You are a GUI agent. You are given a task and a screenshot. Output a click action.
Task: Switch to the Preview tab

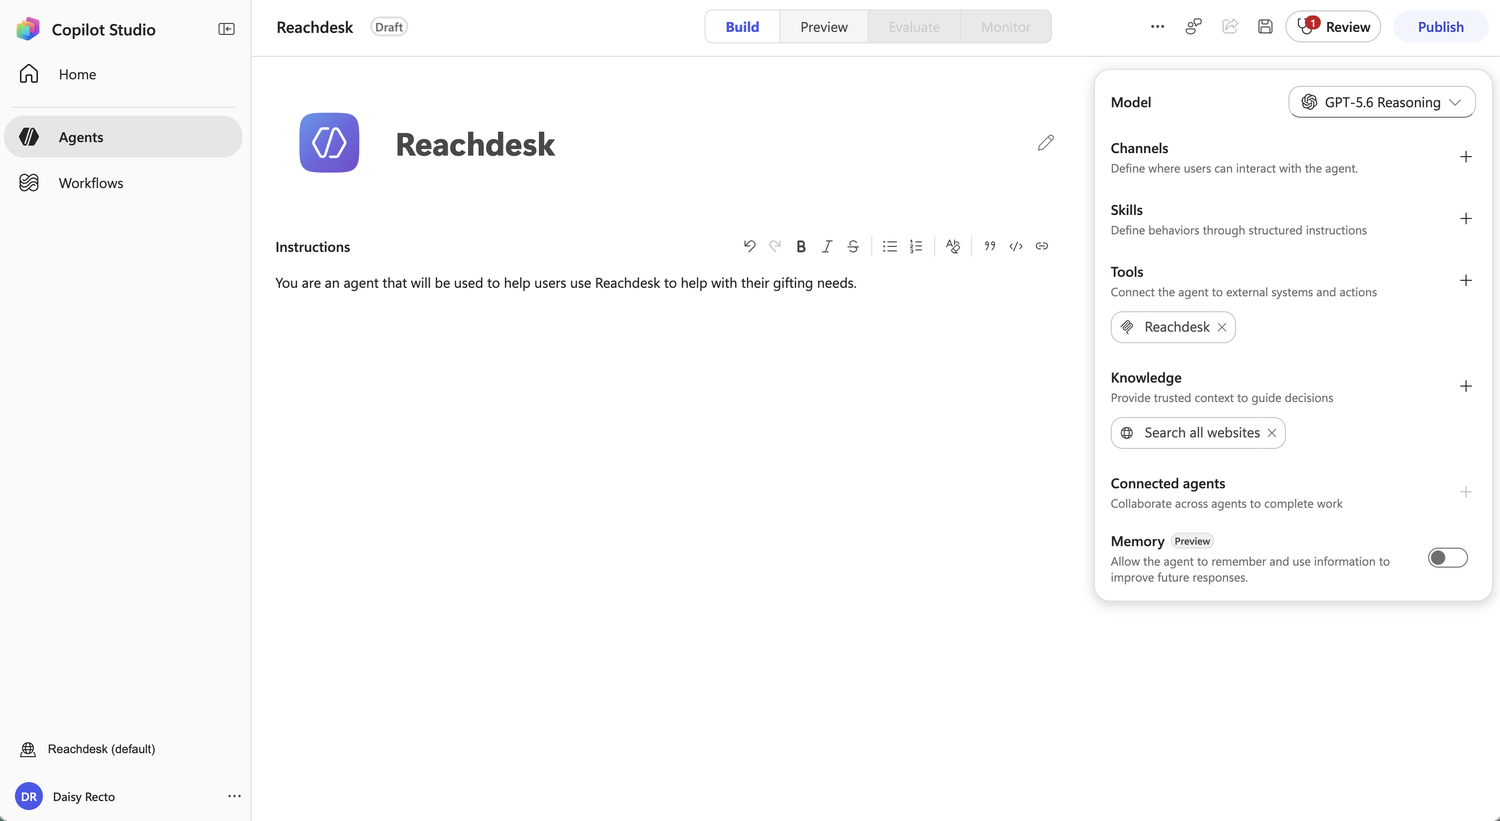tap(824, 27)
